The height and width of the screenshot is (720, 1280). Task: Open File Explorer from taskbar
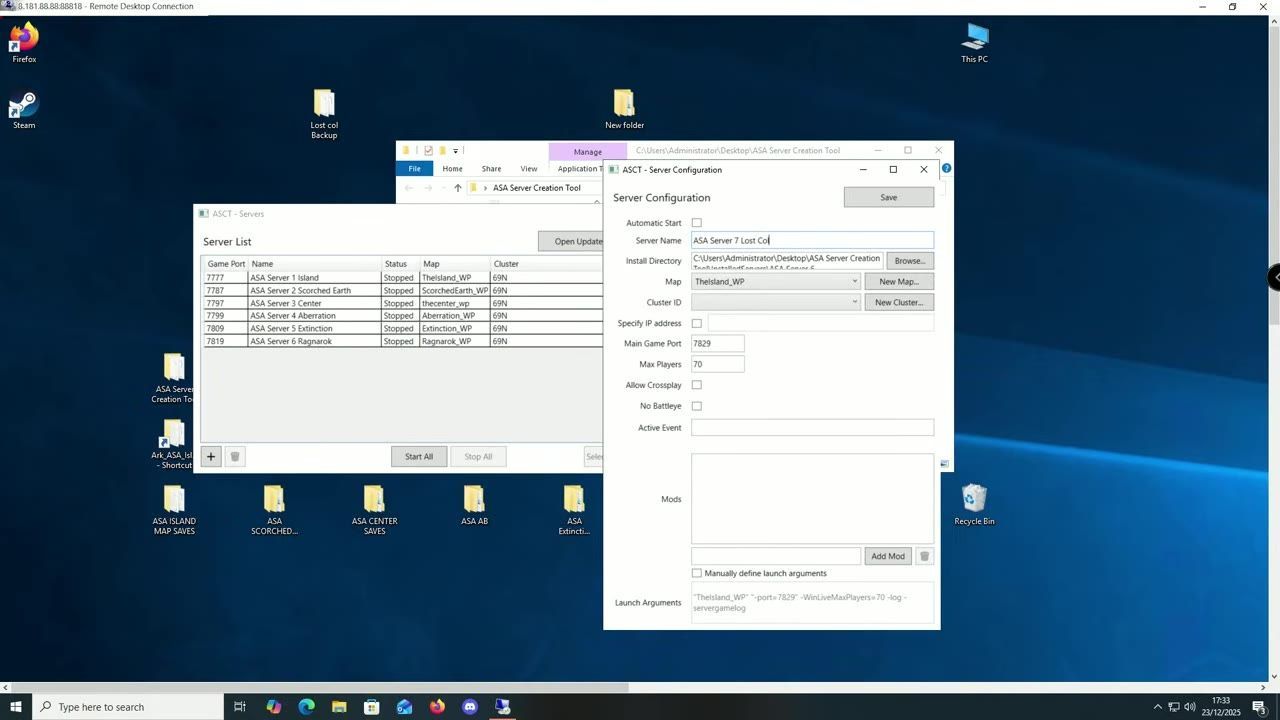click(x=339, y=707)
